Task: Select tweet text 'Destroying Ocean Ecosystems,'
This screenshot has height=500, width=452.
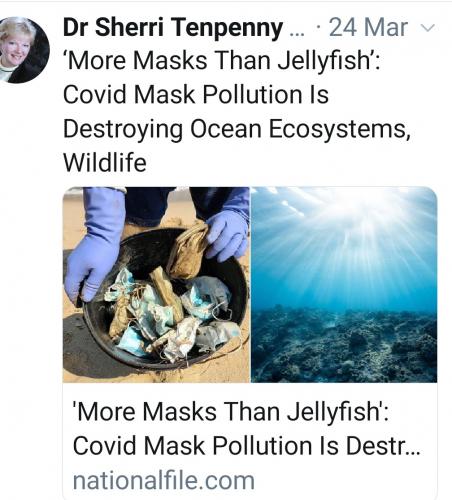Action: tap(237, 130)
